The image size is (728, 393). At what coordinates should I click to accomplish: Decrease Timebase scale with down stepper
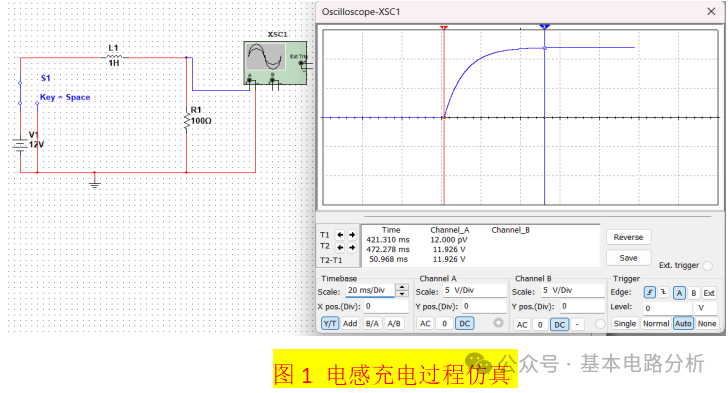pyautogui.click(x=402, y=294)
